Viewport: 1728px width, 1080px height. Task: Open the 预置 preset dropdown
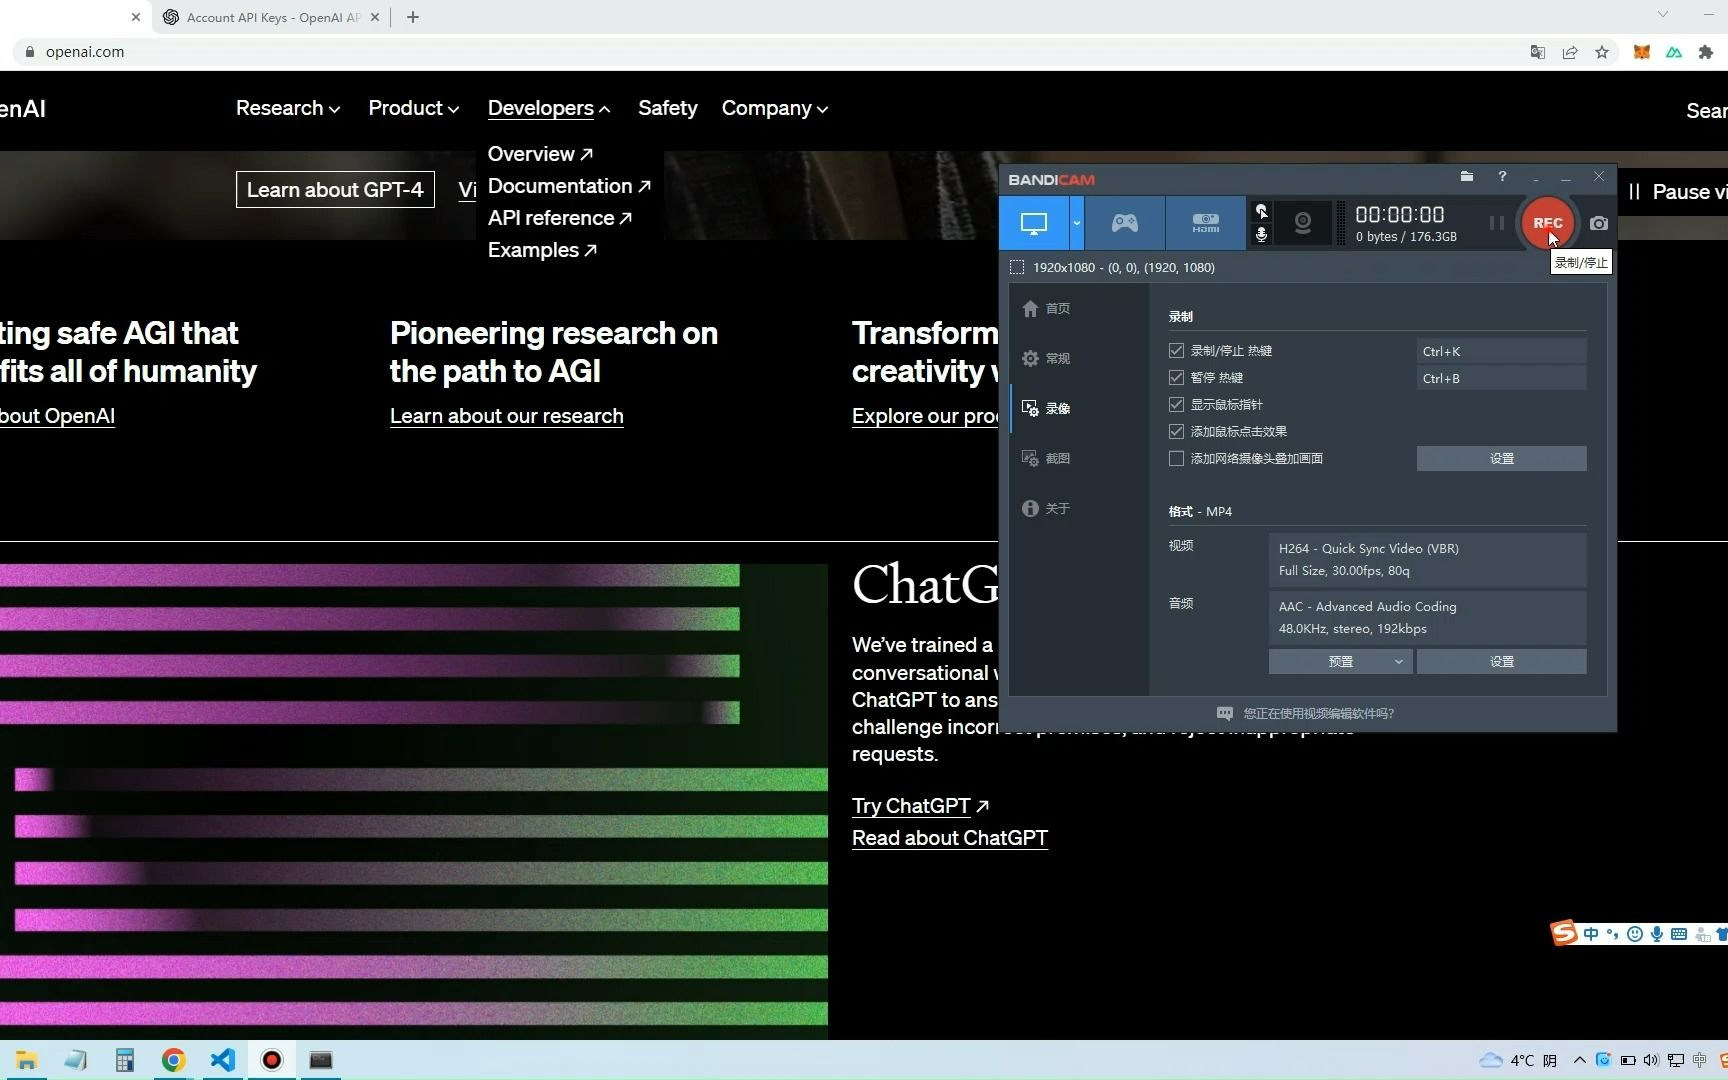(x=1340, y=662)
